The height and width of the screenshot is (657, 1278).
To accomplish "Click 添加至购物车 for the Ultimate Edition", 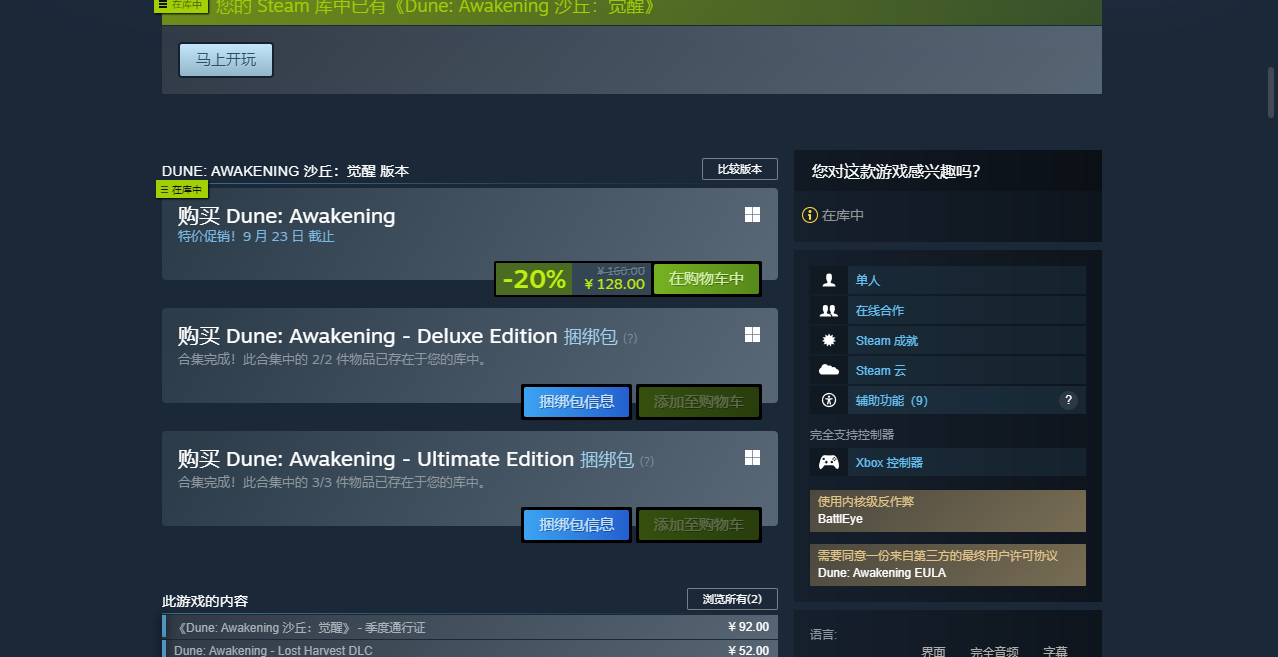I will [699, 525].
